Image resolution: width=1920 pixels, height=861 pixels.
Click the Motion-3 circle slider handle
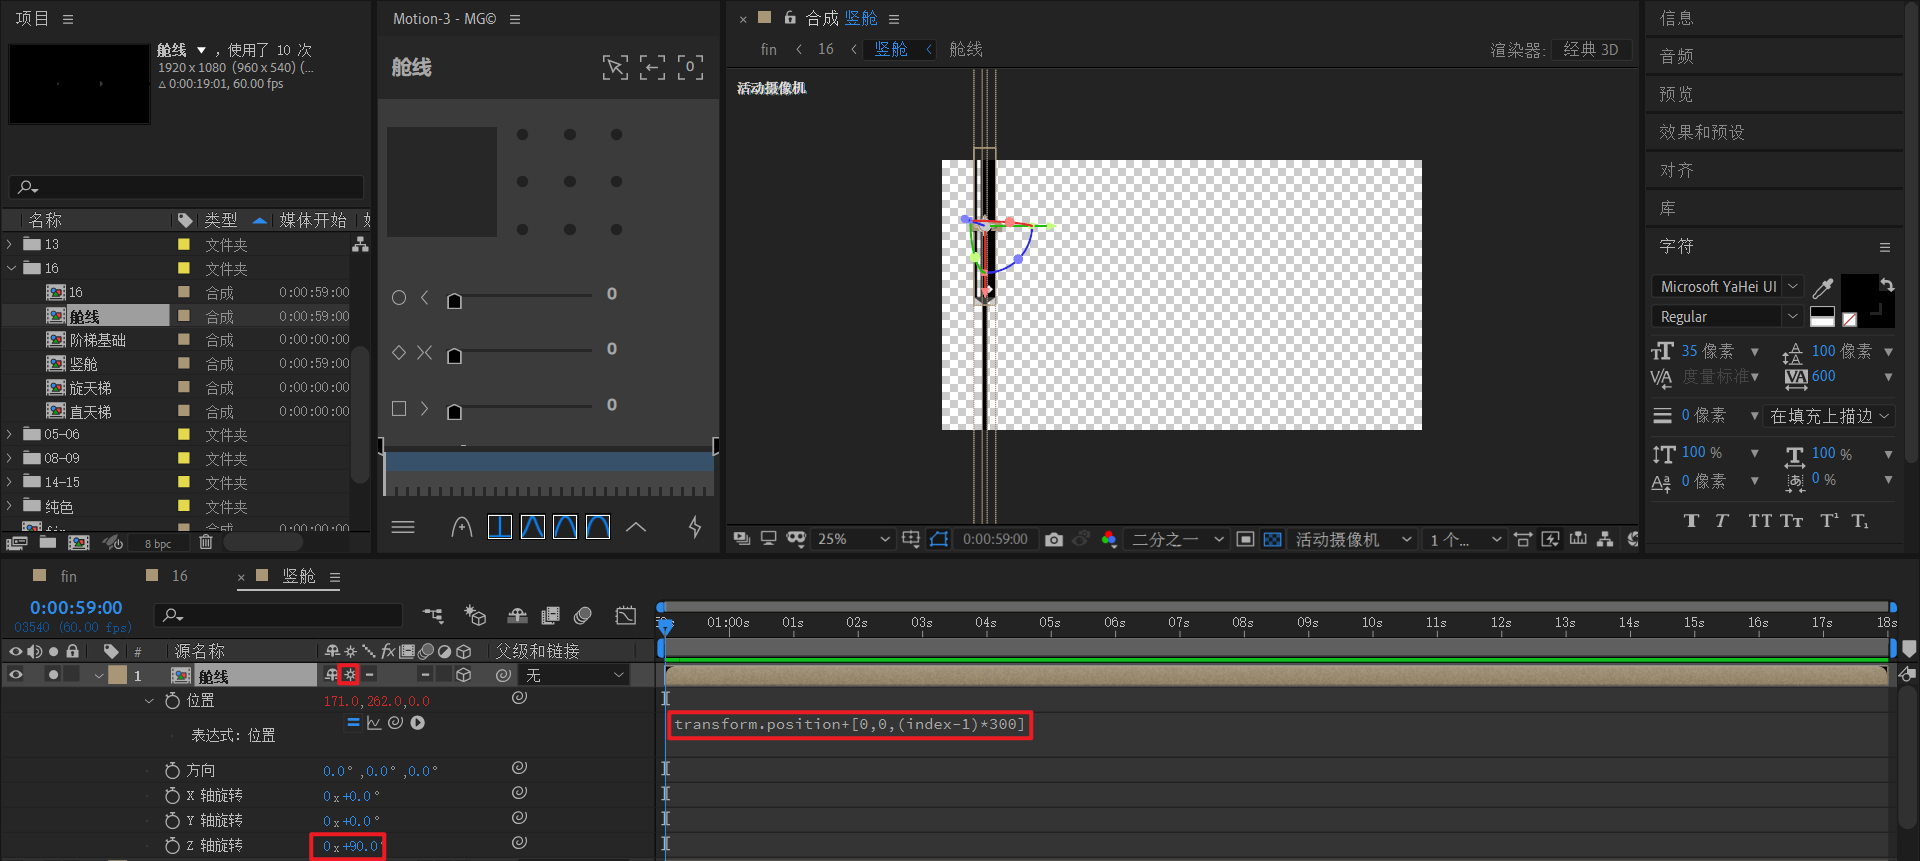[454, 301]
